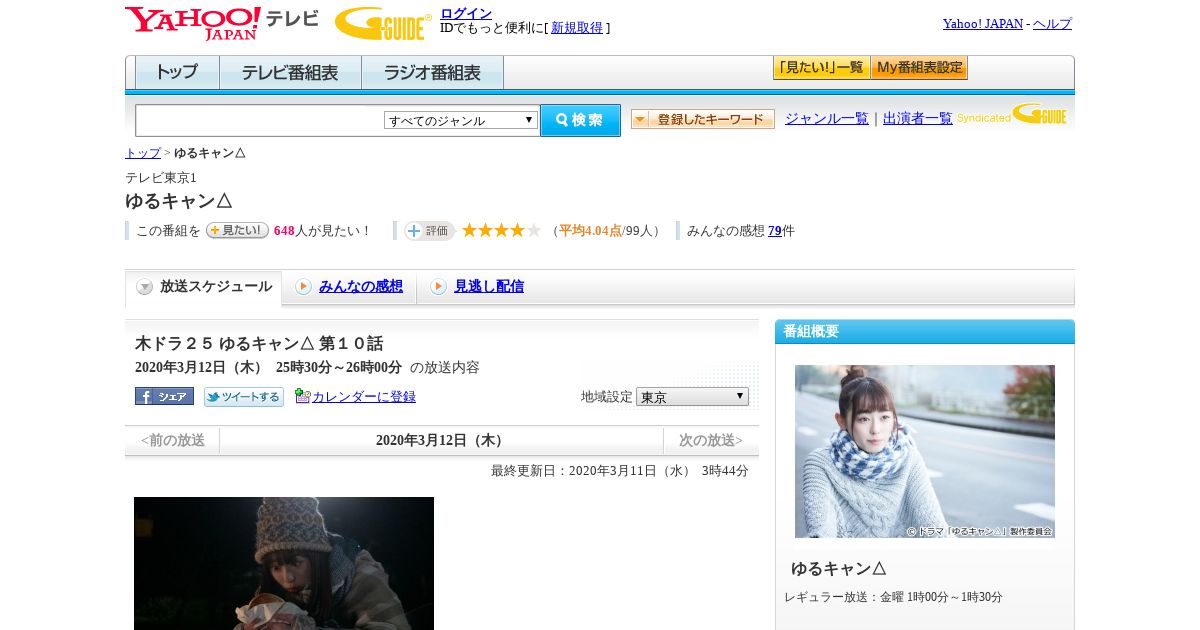Click レギュラー放送：金曜 schedule text
The image size is (1200, 630).
894,597
